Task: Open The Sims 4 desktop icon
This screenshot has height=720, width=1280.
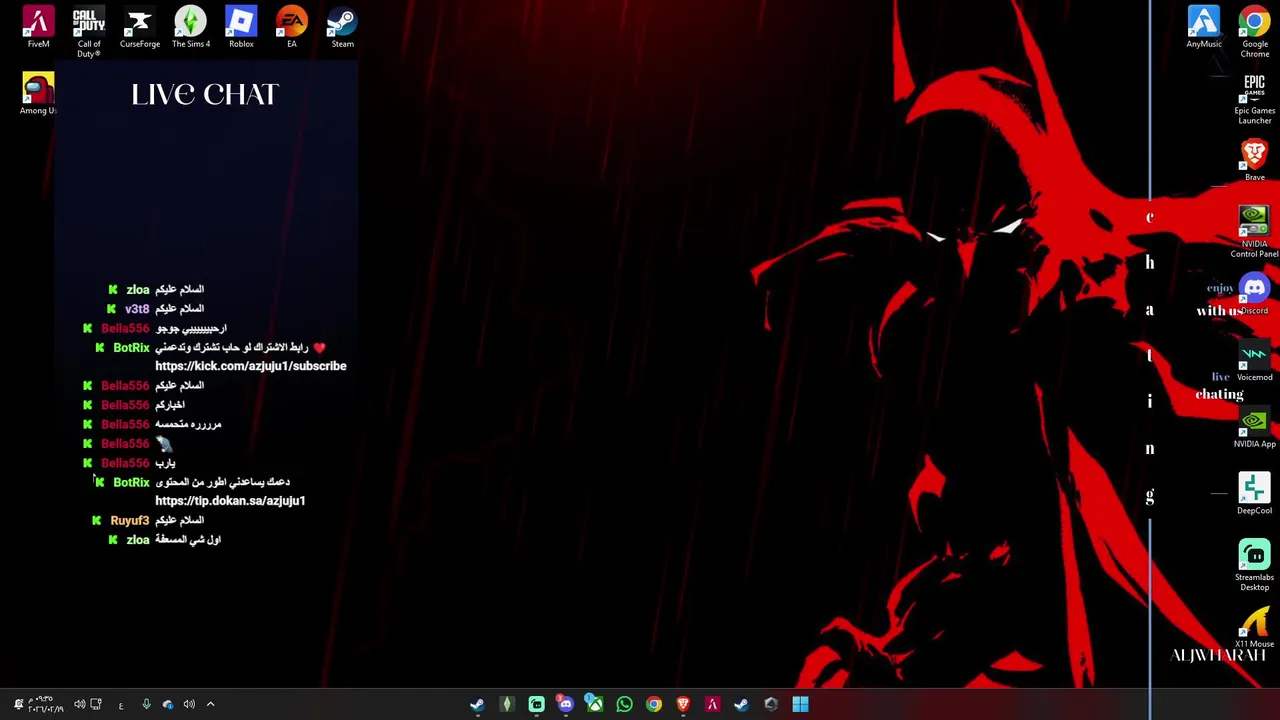Action: 190,27
